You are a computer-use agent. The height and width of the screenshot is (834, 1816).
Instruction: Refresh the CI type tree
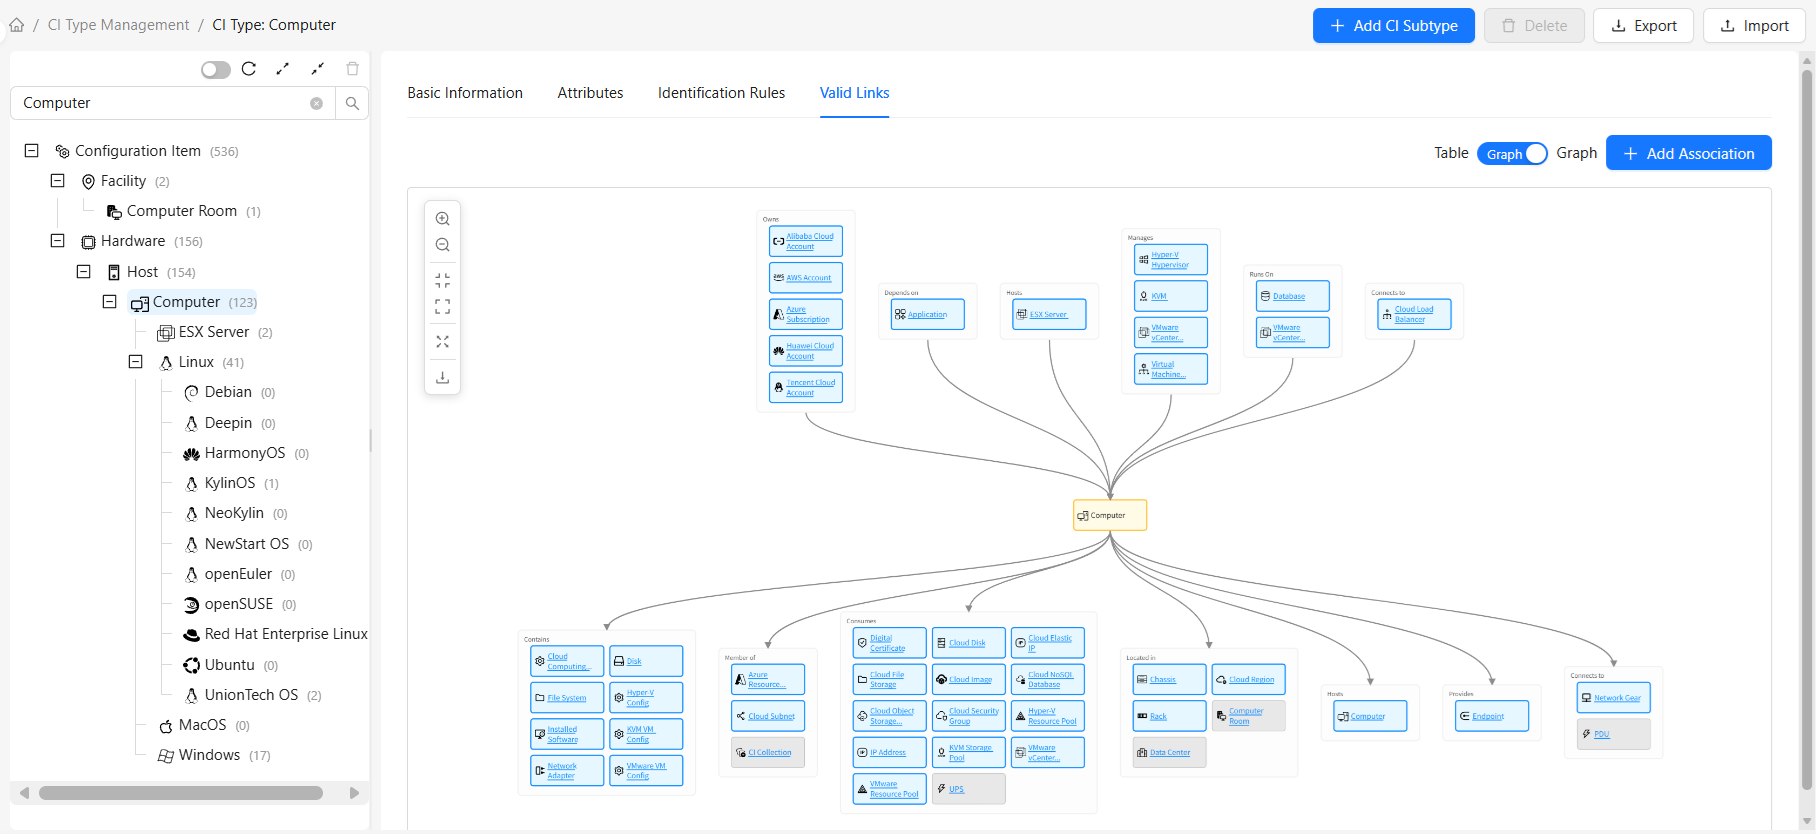[x=249, y=69]
